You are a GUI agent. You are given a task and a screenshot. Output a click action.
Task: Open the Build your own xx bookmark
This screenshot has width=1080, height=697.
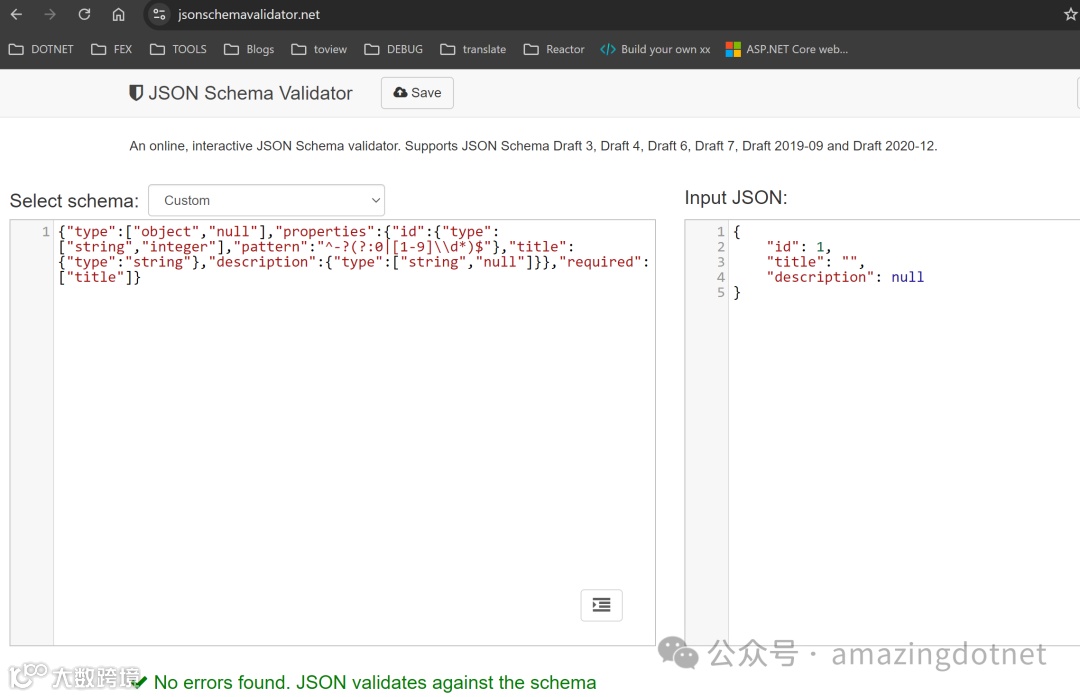pyautogui.click(x=655, y=50)
